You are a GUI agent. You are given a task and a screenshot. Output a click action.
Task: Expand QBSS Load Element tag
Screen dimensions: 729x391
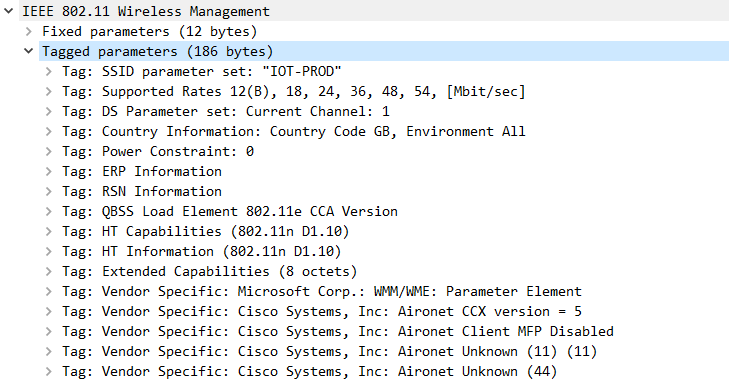(48, 211)
